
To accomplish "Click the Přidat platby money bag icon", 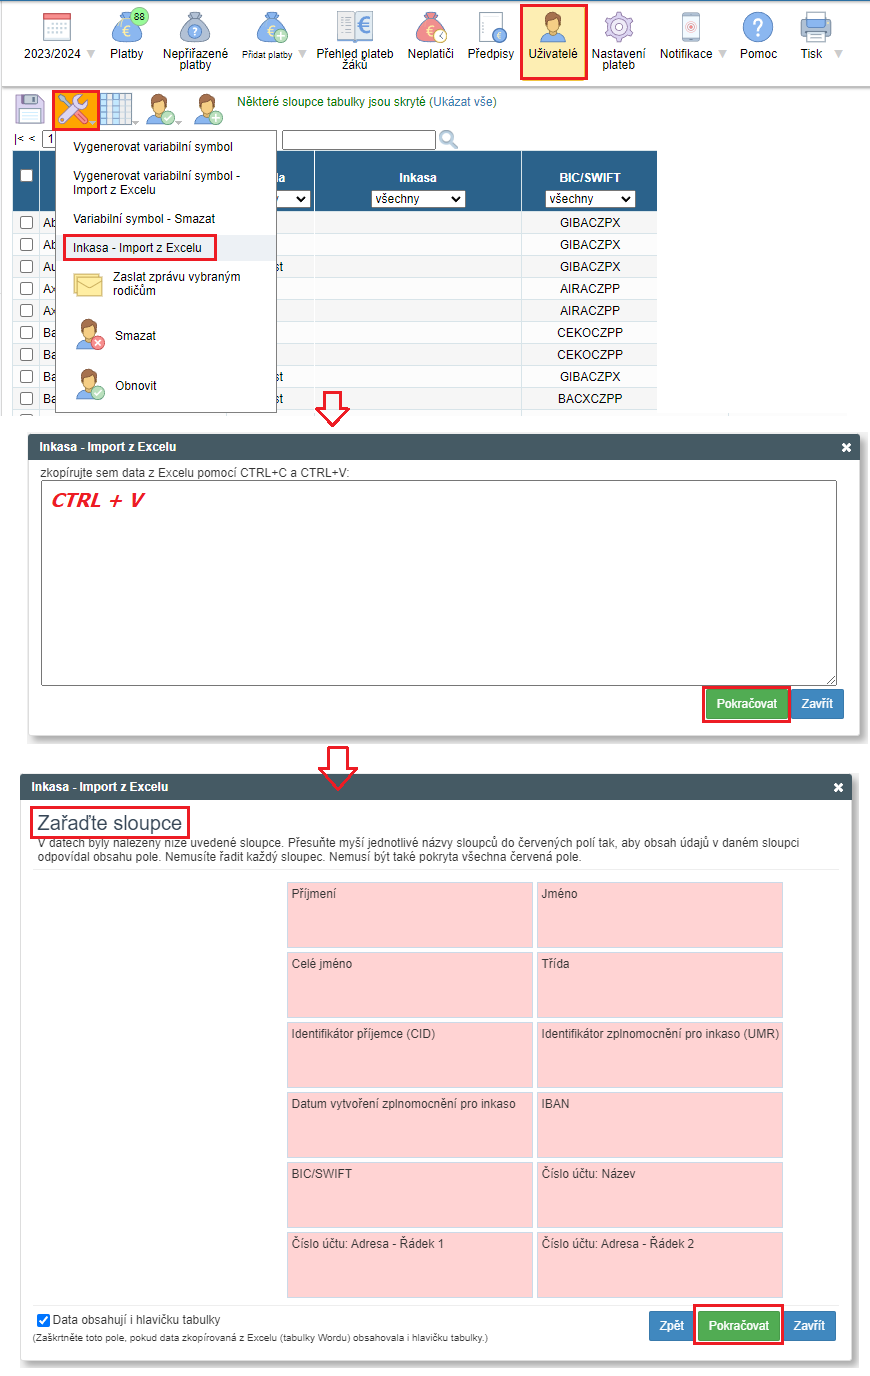I will pyautogui.click(x=271, y=27).
